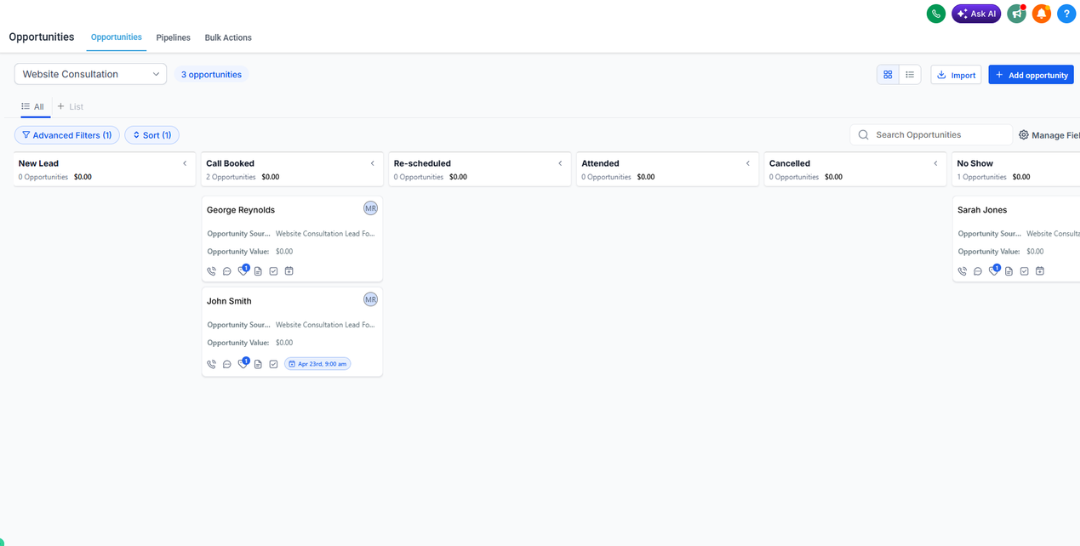Click the 3 opportunities count badge
Screen dimensions: 1080x546
click(211, 74)
